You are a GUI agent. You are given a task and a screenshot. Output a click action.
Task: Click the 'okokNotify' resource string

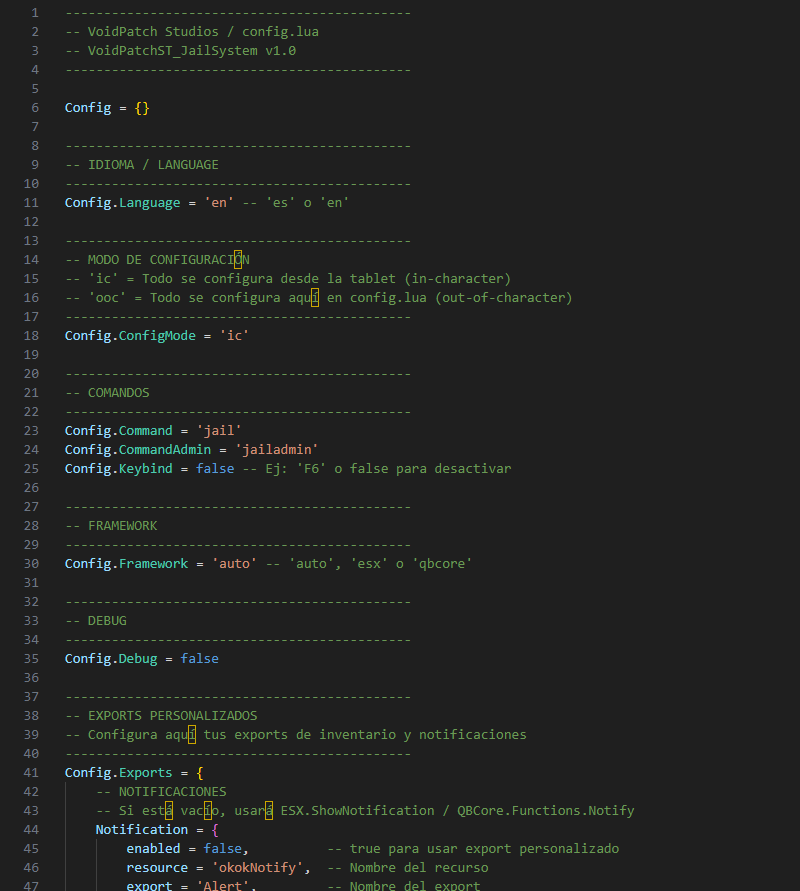click(257, 867)
